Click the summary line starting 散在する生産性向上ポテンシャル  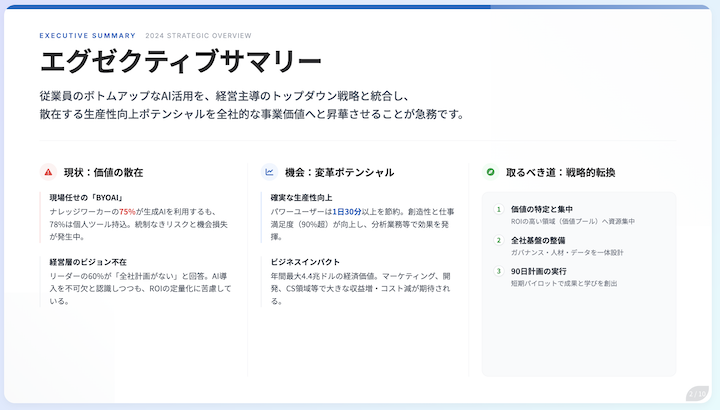(x=252, y=114)
